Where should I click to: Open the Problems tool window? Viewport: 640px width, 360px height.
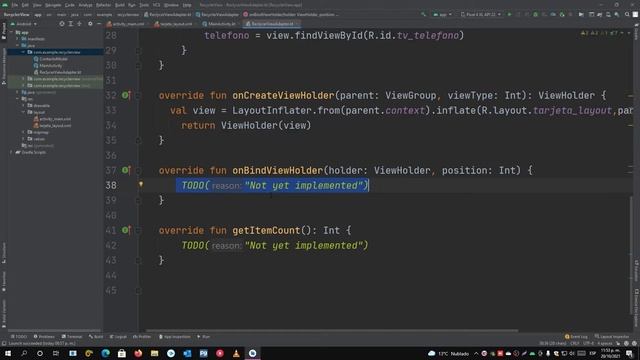[44, 337]
